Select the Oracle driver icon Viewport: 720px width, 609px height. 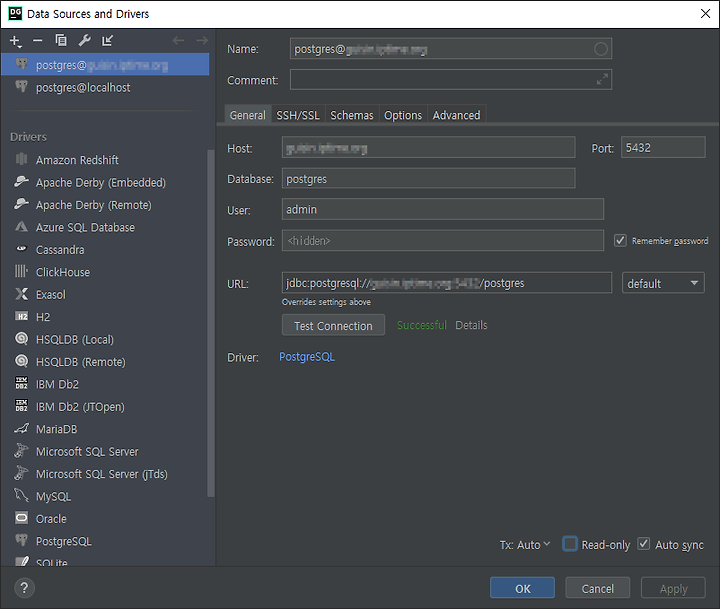(21, 518)
